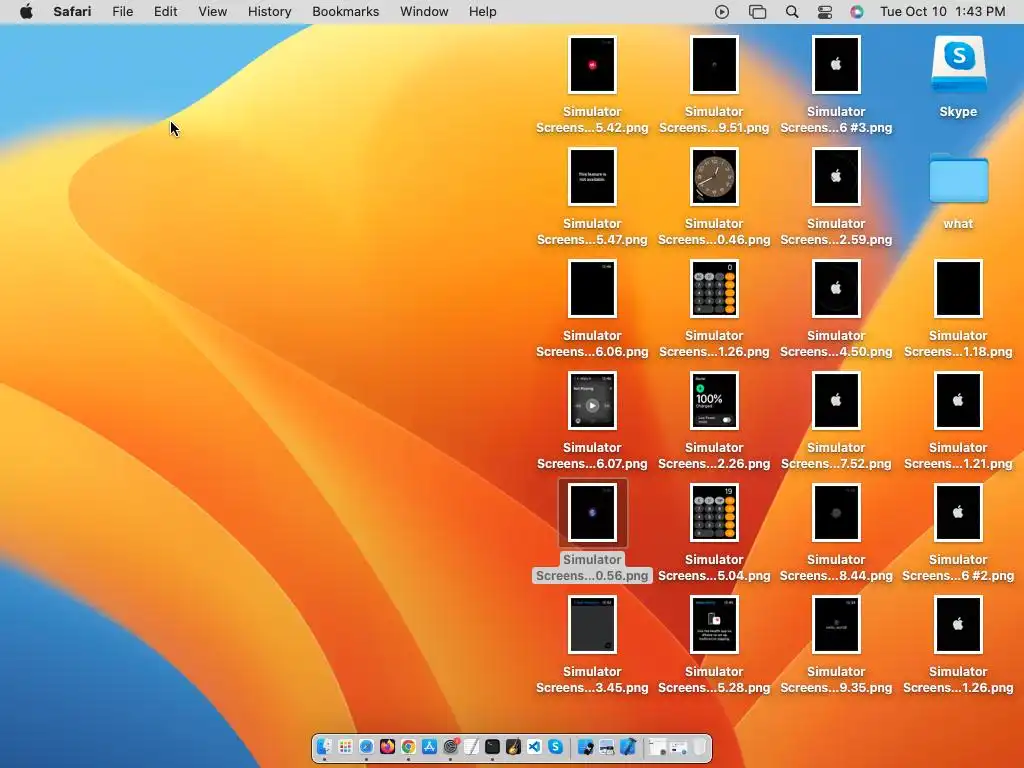Viewport: 1024px width, 768px height.
Task: Open Launchpad in the Dock
Action: tap(345, 746)
